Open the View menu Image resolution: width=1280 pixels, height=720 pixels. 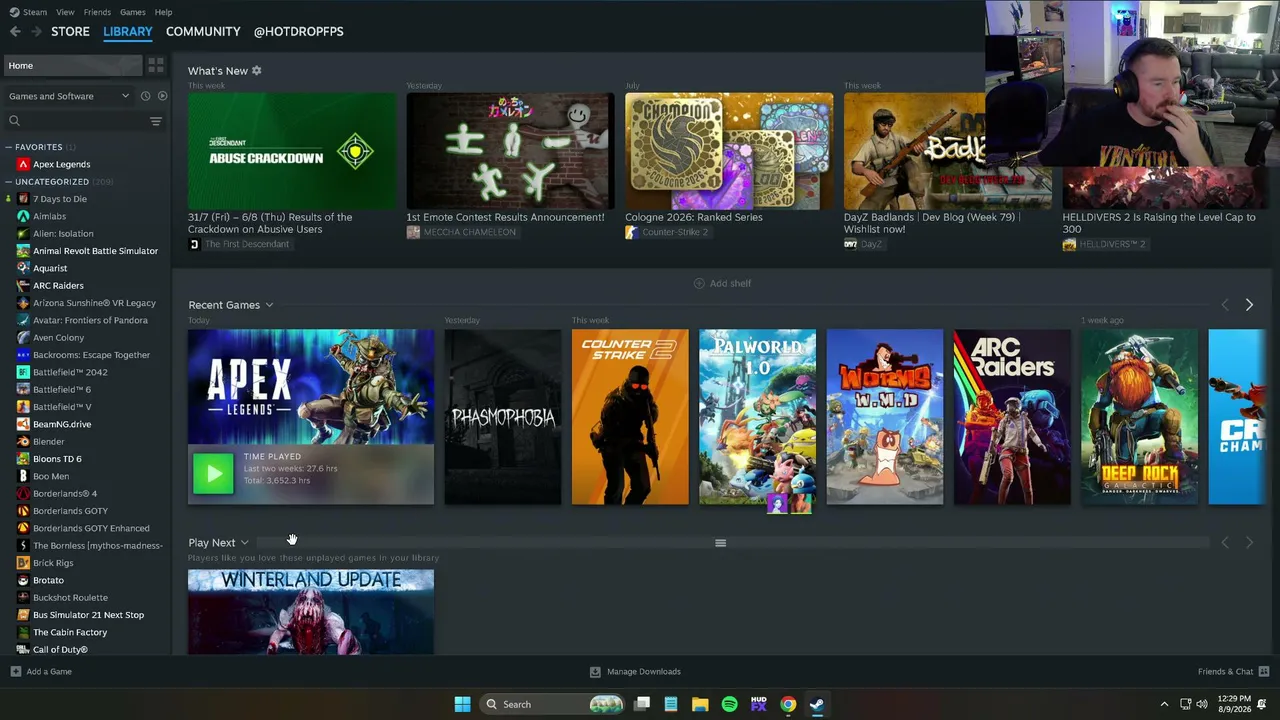(x=65, y=12)
